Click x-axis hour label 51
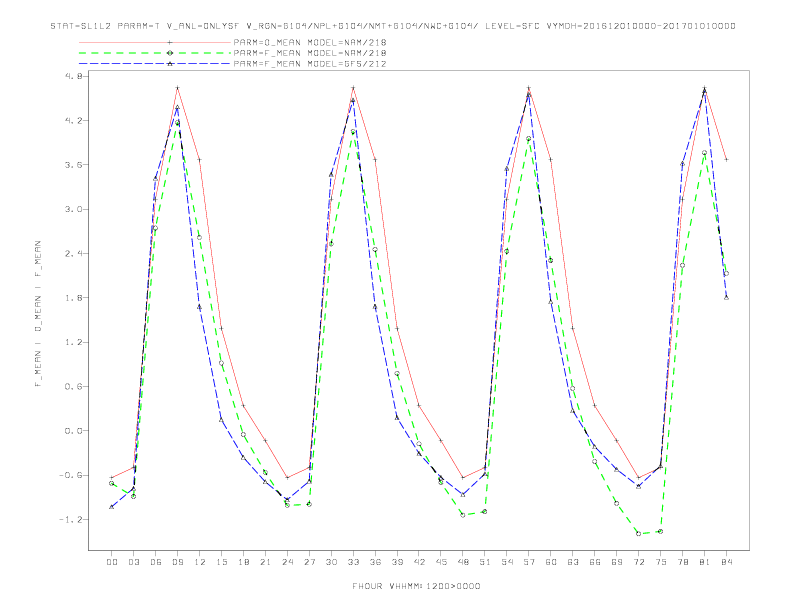792x612 pixels. [x=485, y=562]
